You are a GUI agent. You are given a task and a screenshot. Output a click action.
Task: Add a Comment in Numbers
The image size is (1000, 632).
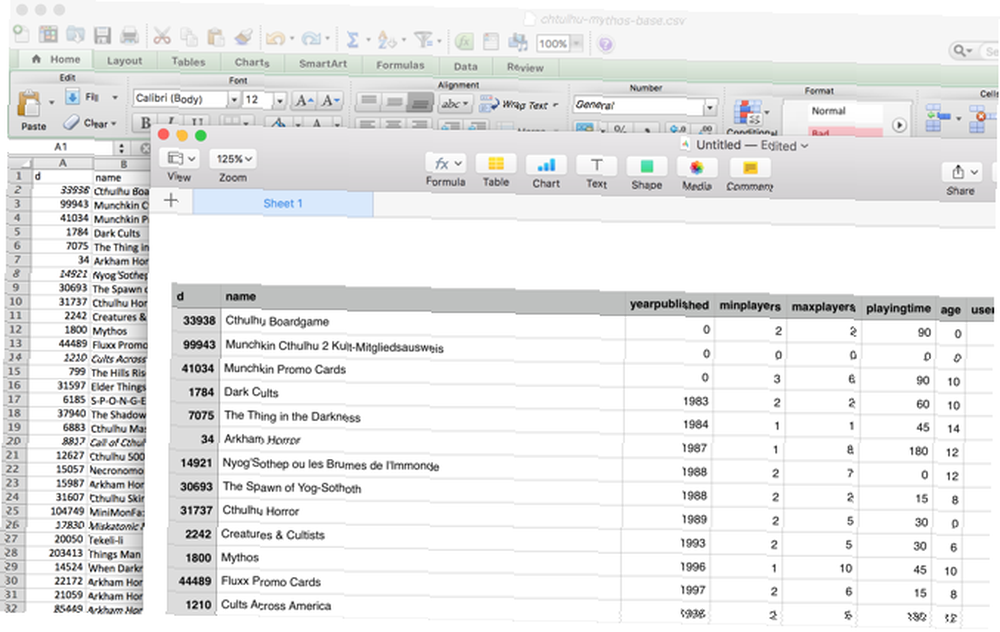coord(749,168)
